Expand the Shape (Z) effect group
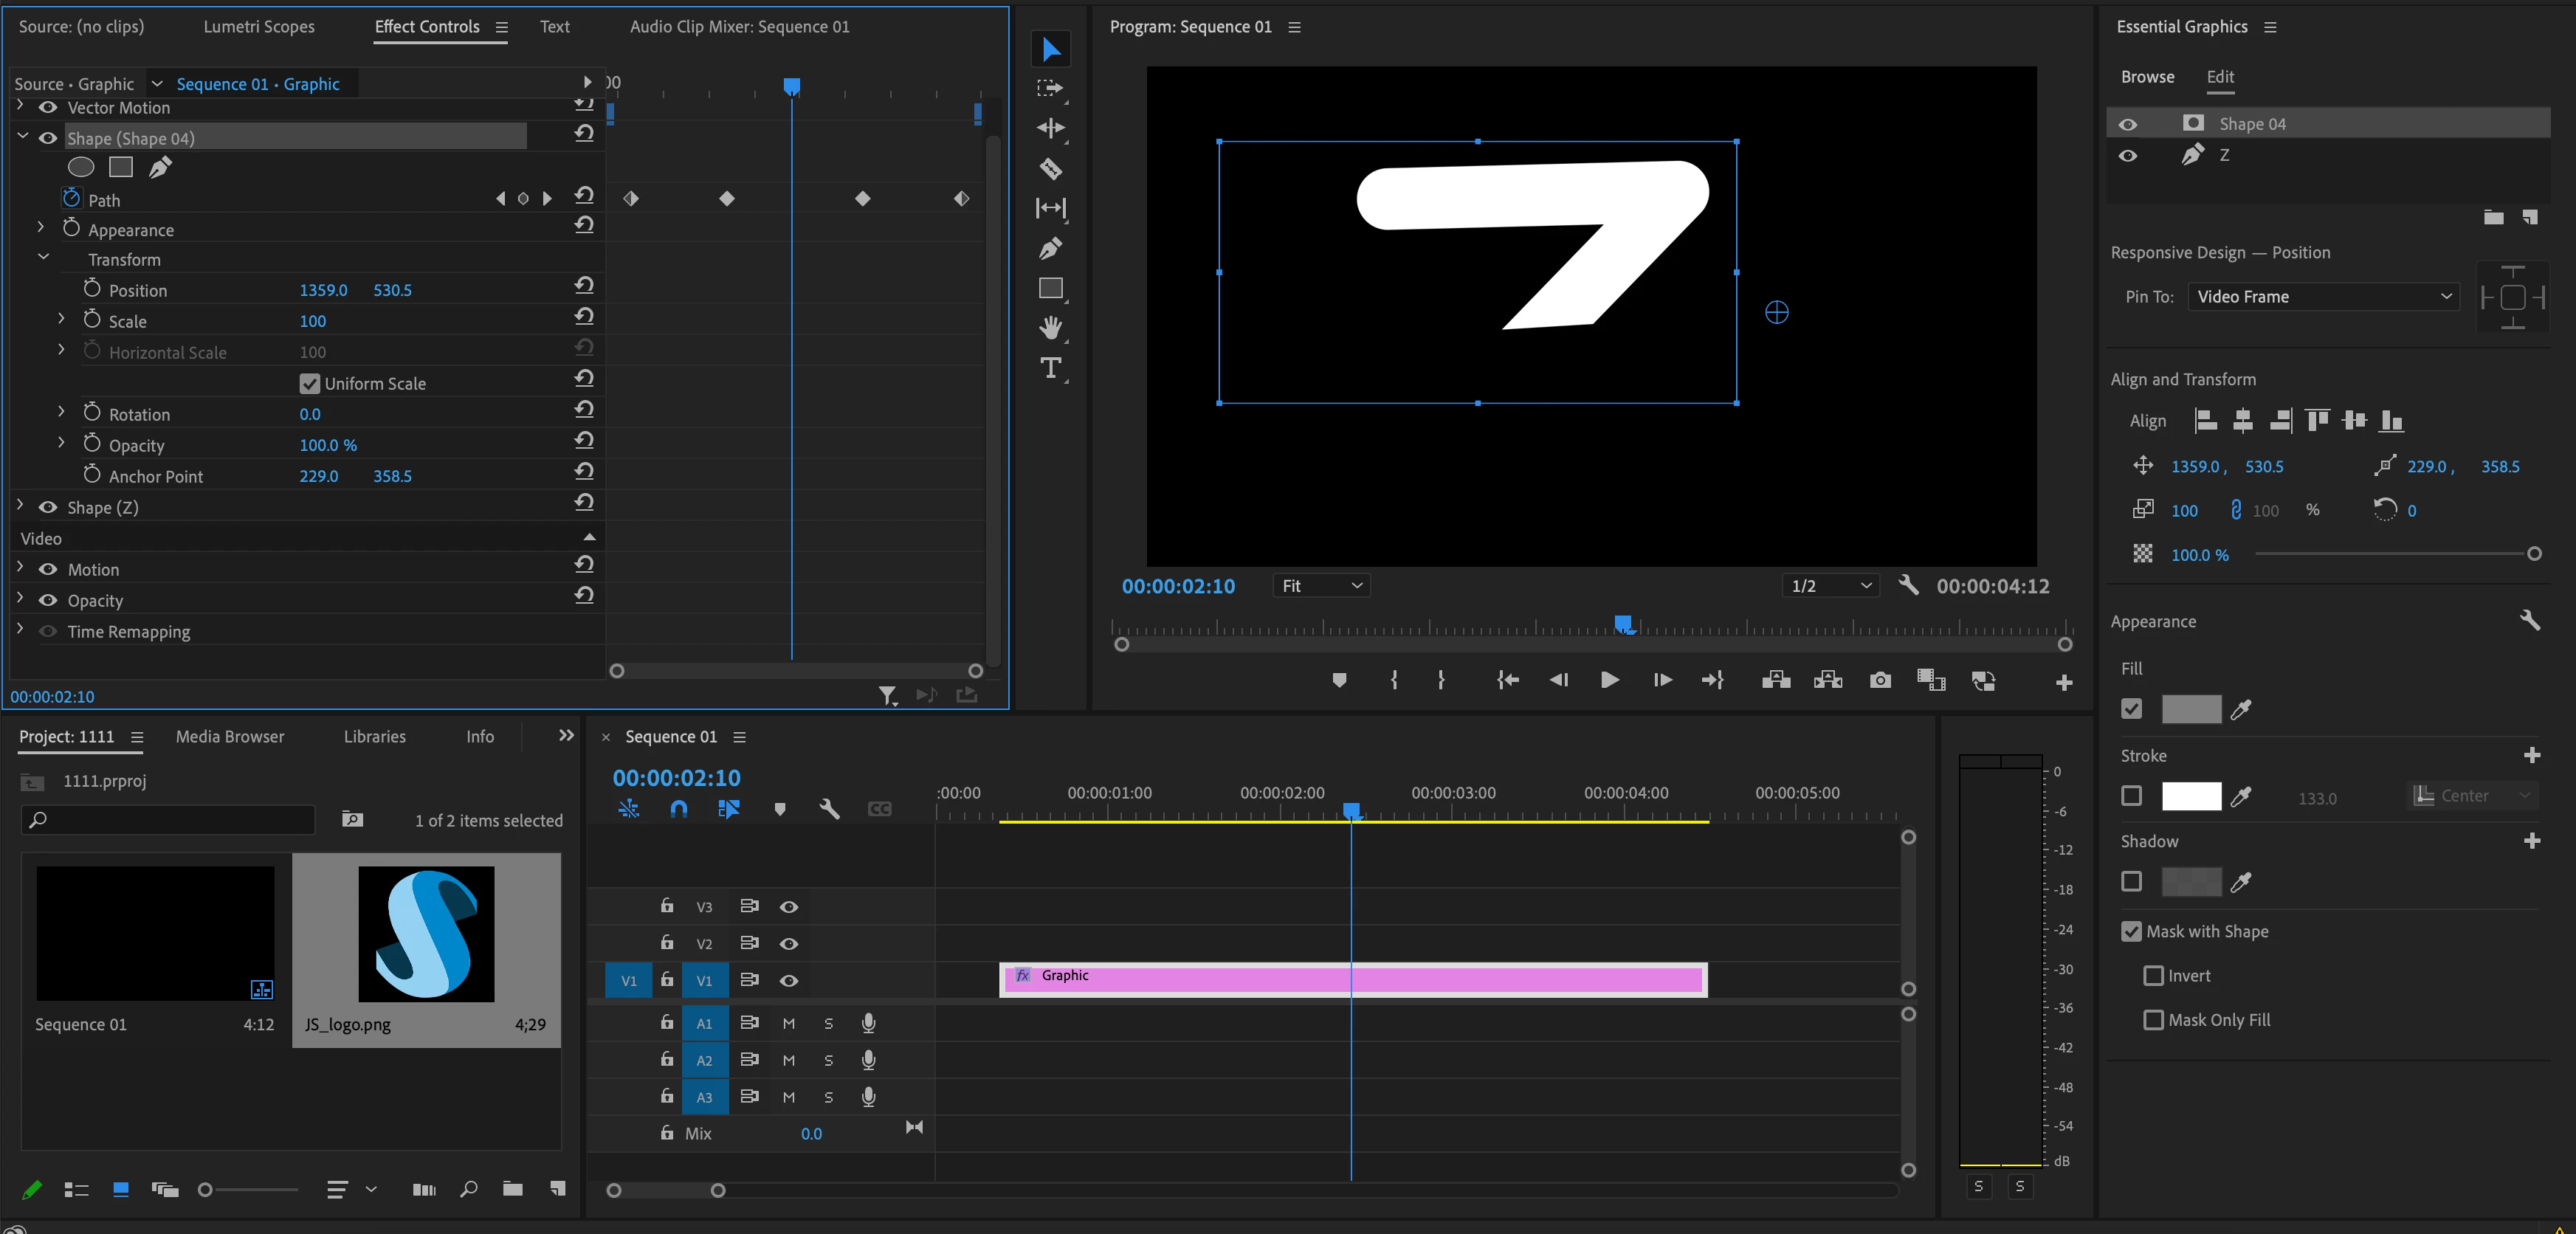Image resolution: width=2576 pixels, height=1234 pixels. click(x=20, y=506)
